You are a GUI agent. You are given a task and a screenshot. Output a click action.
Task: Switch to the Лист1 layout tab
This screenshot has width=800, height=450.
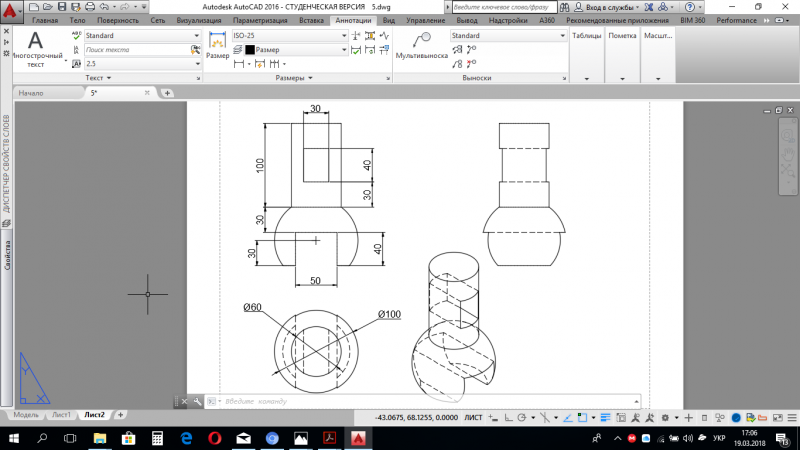click(61, 415)
